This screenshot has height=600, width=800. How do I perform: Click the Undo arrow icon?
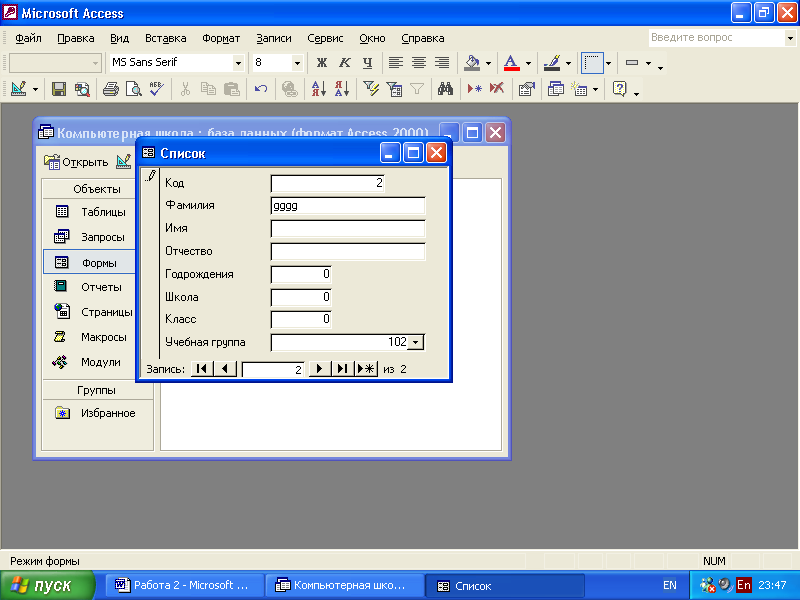click(x=261, y=89)
